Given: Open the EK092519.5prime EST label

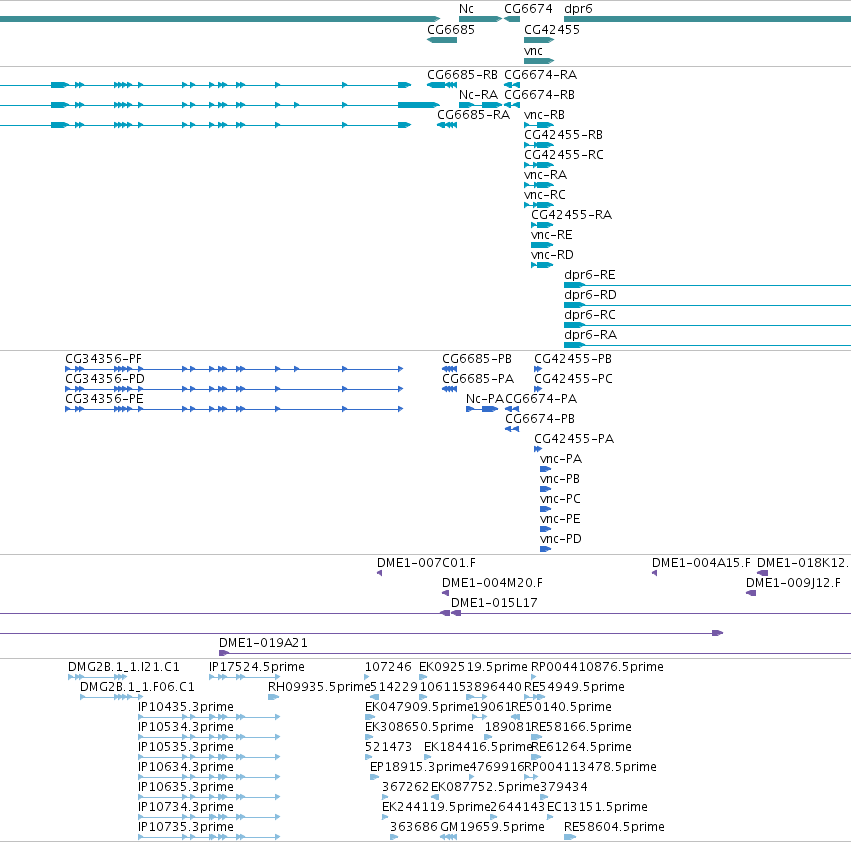Looking at the screenshot, I should pos(473,667).
